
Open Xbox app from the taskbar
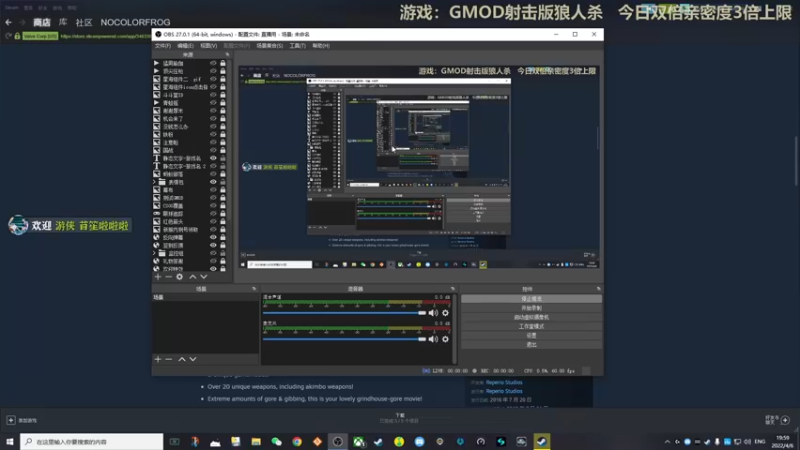(x=359, y=441)
